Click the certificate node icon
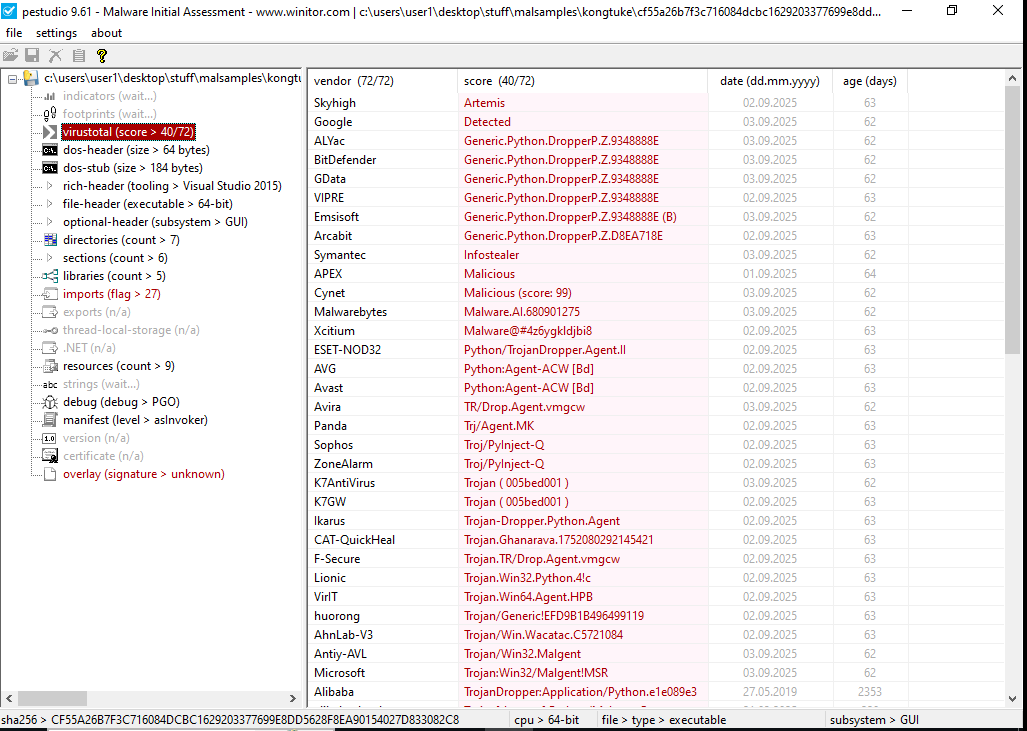Image resolution: width=1027 pixels, height=731 pixels. pyautogui.click(x=50, y=456)
